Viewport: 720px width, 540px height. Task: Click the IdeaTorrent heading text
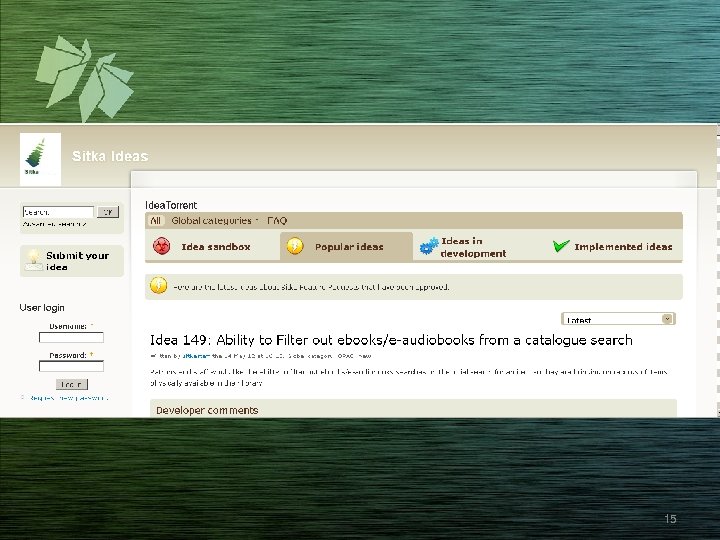tap(171, 205)
